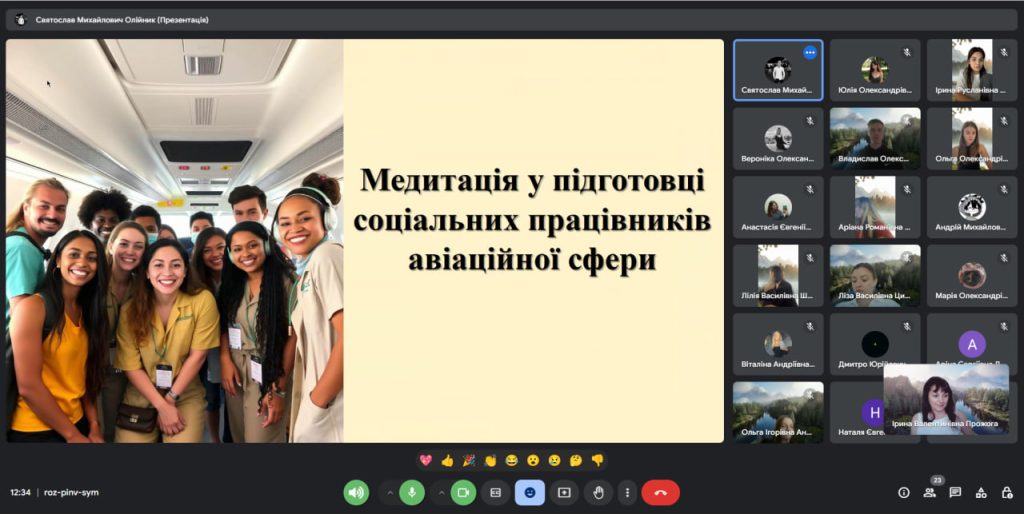Open the Activities shapes icon
This screenshot has height=514, width=1024.
pos(981,492)
